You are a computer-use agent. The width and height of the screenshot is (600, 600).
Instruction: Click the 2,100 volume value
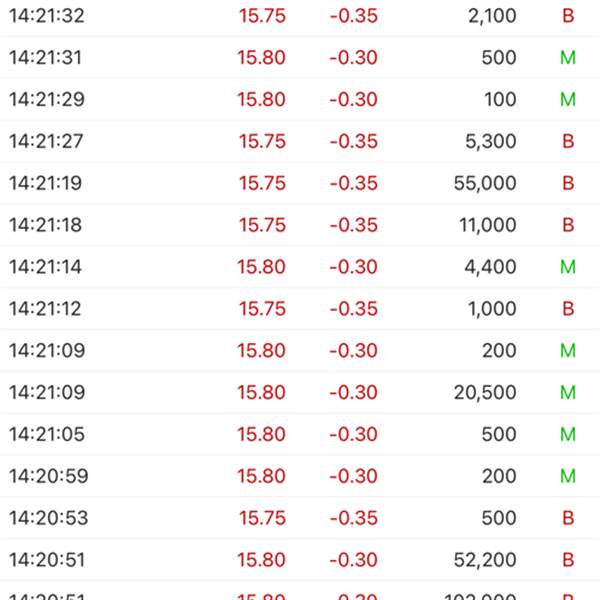point(492,16)
